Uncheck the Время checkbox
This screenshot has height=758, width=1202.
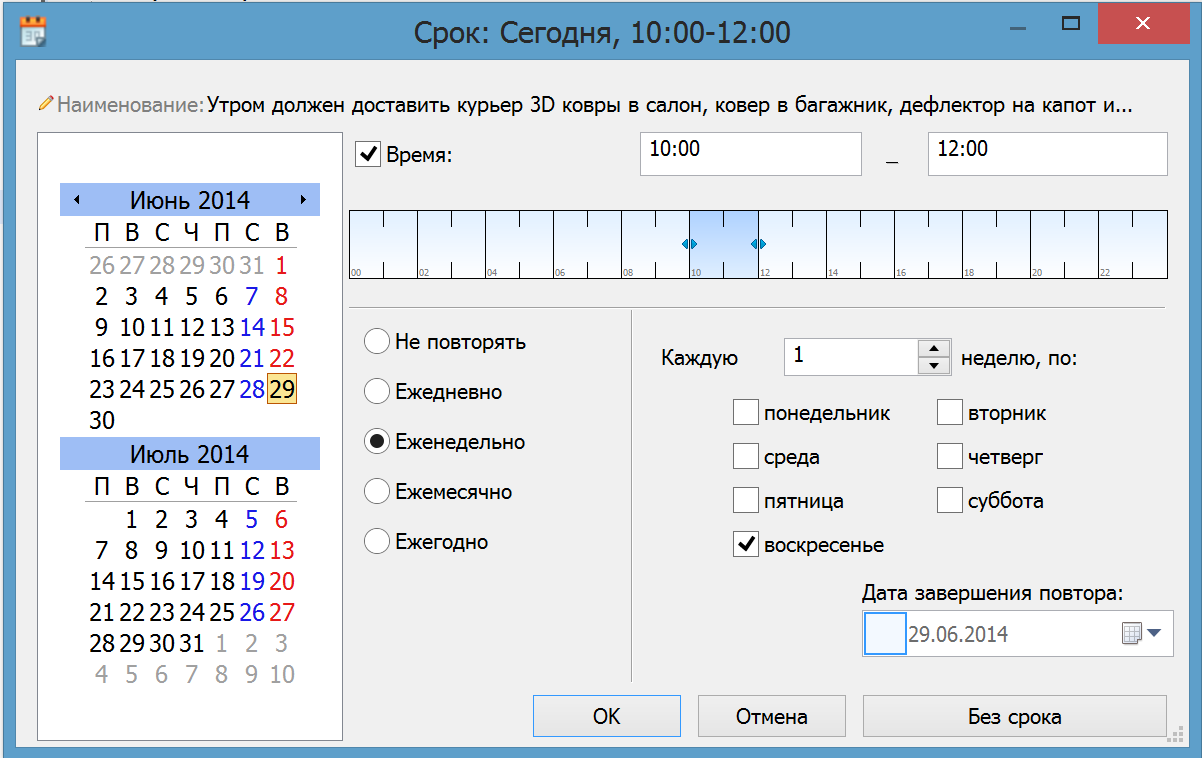369,155
